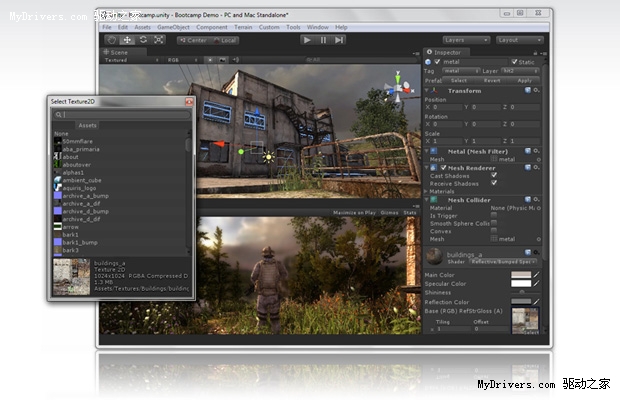Open the Assets menu
This screenshot has width=620, height=400.
tap(142, 27)
